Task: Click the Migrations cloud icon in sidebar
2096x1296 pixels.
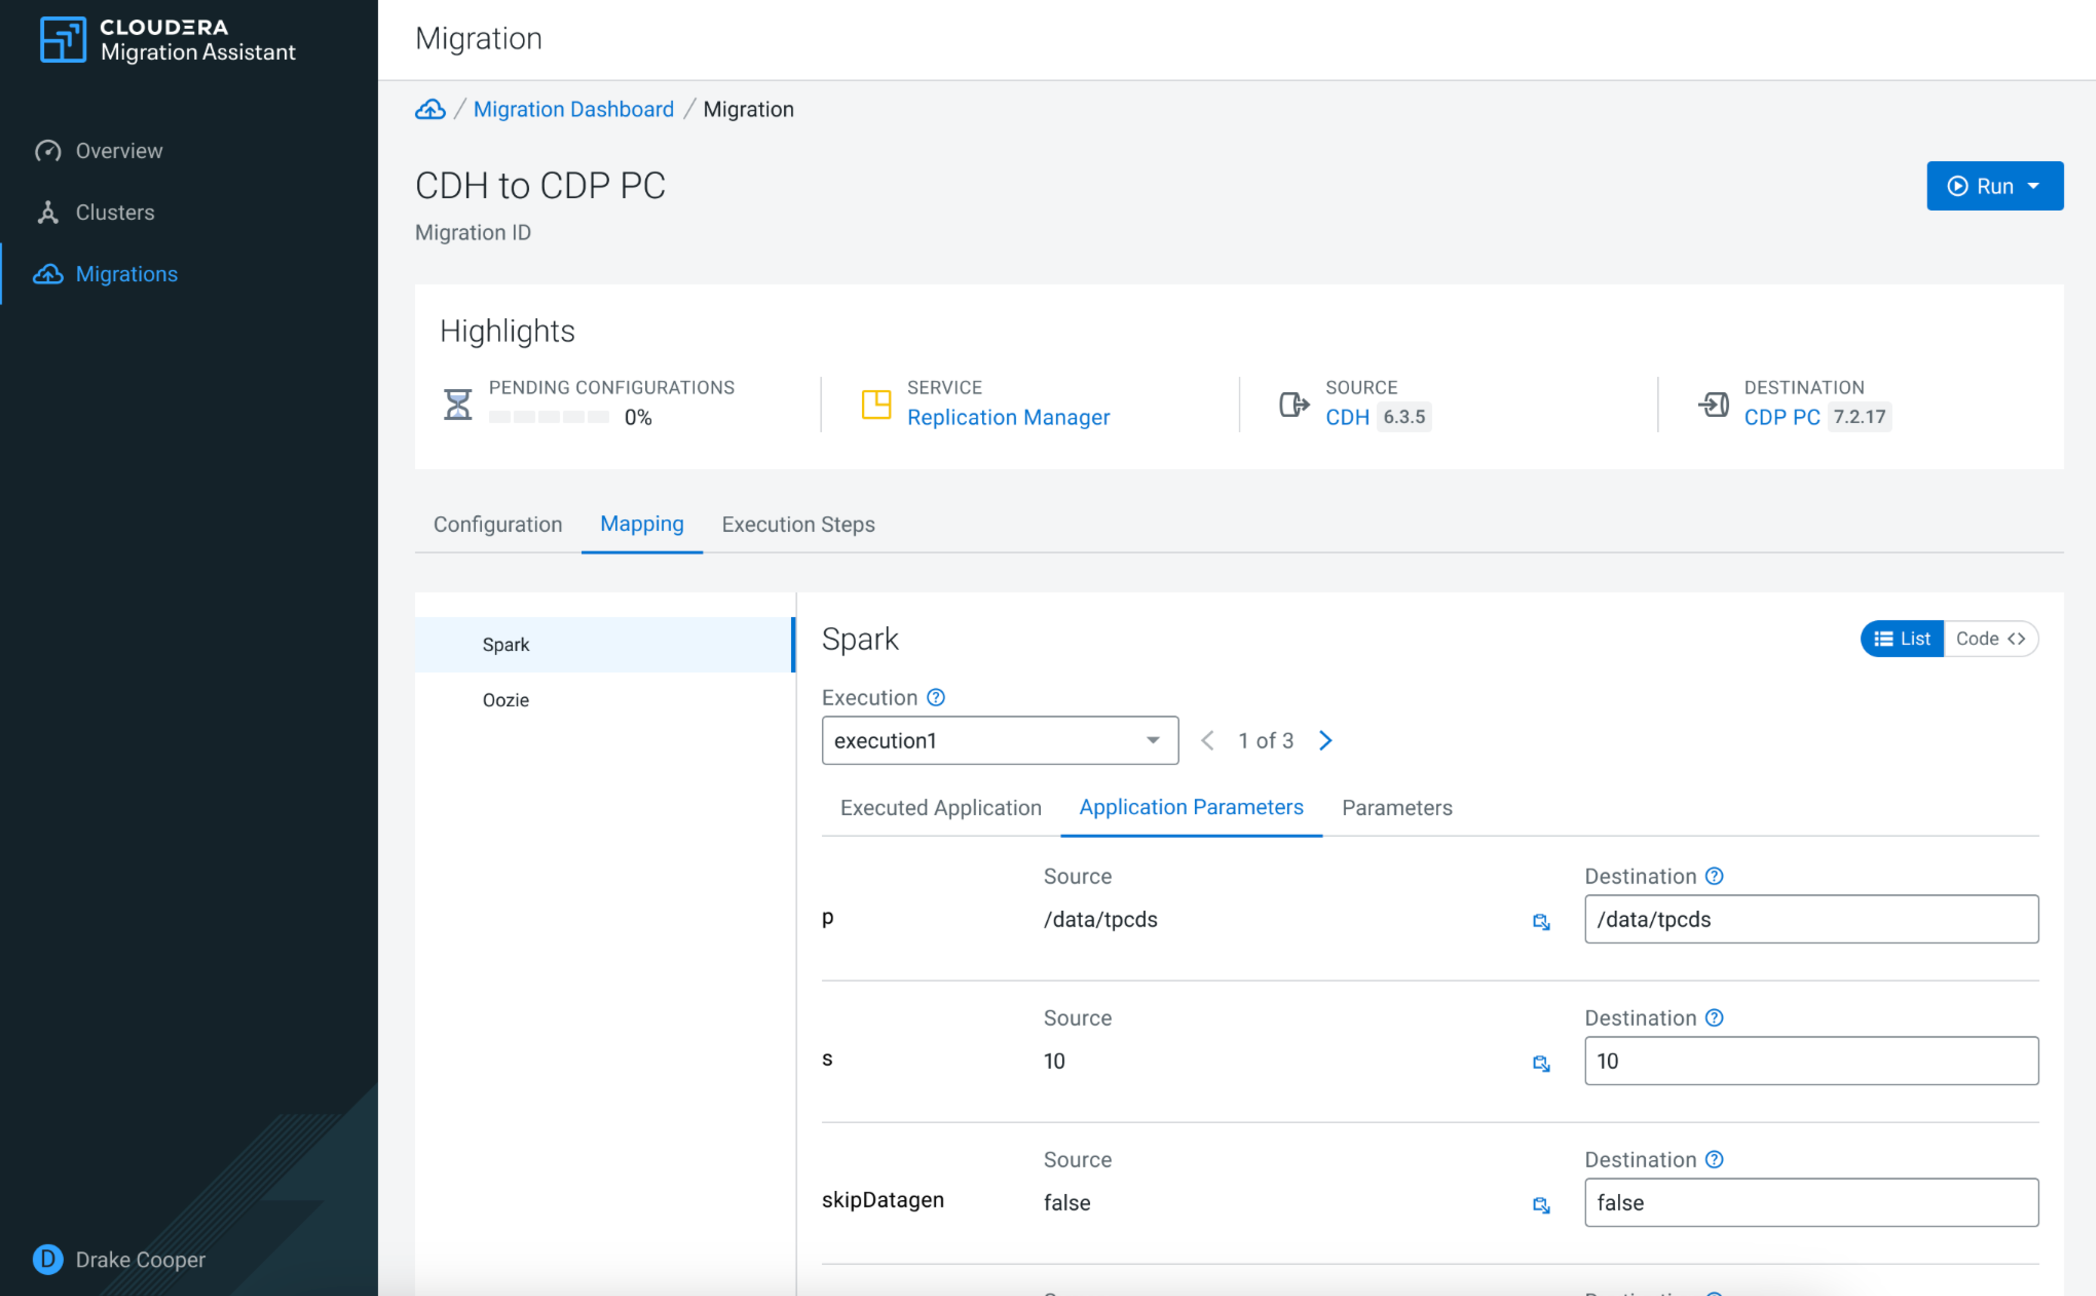Action: pyautogui.click(x=48, y=274)
